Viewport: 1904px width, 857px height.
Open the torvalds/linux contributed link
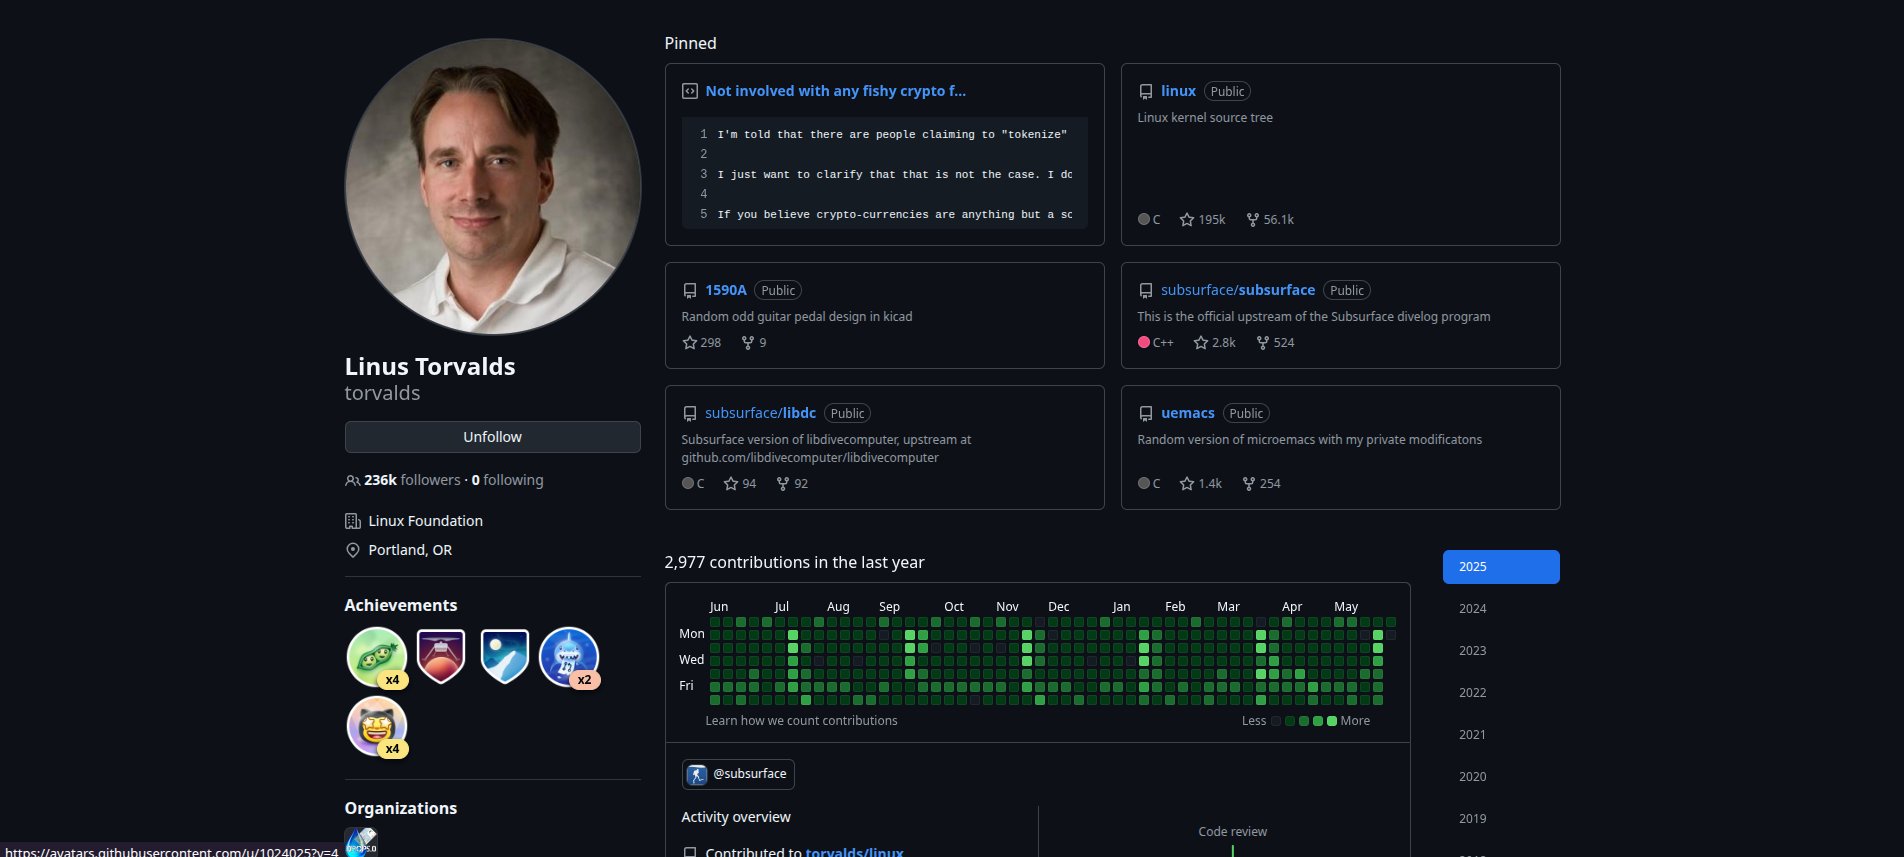[x=854, y=852]
